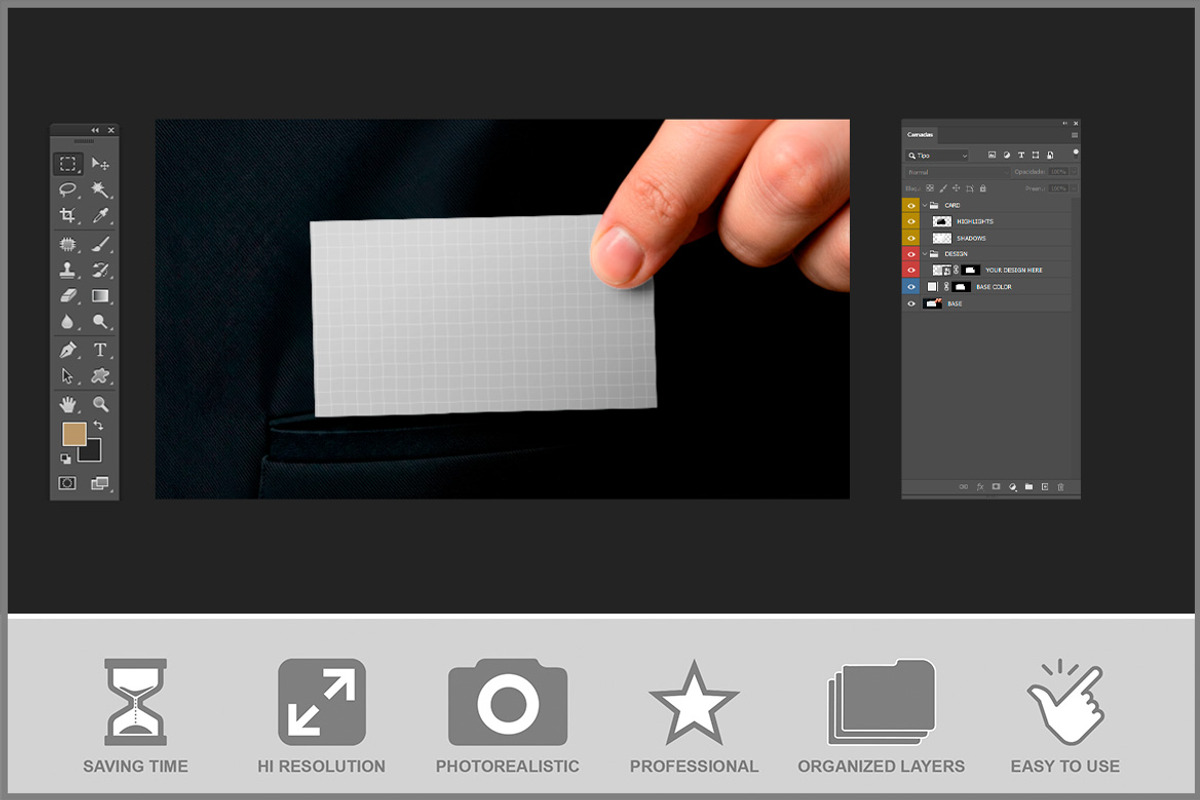Viewport: 1200px width, 800px height.
Task: Select the Path Selection tool
Action: 67,376
